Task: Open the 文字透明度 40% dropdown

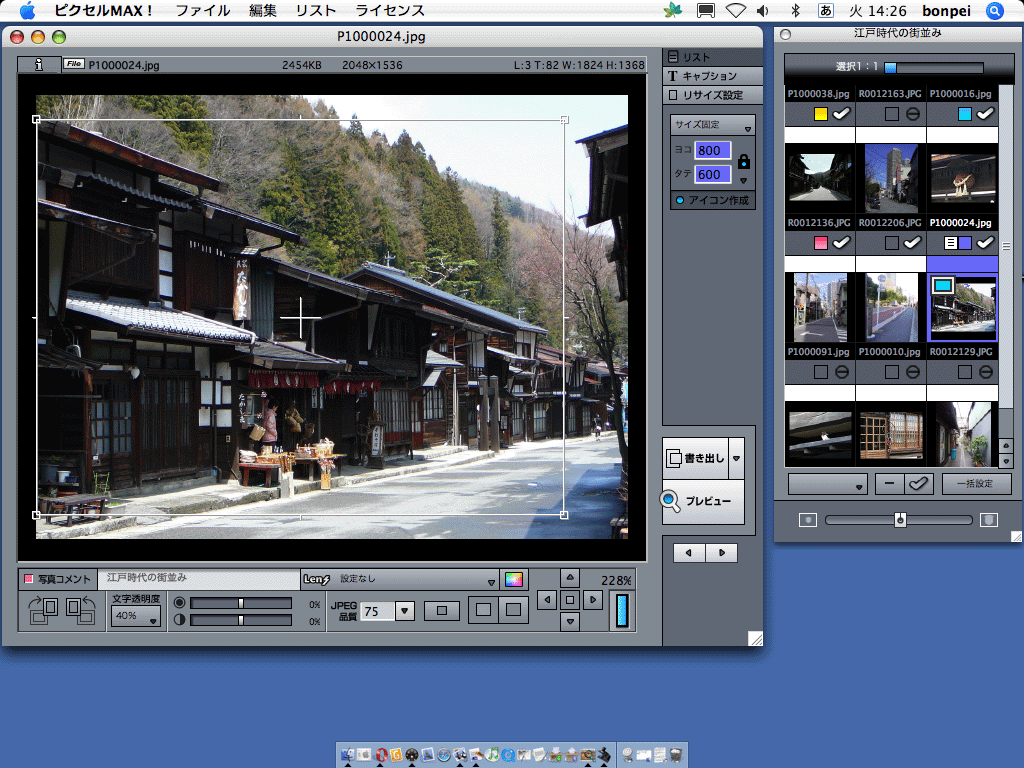Action: (136, 616)
